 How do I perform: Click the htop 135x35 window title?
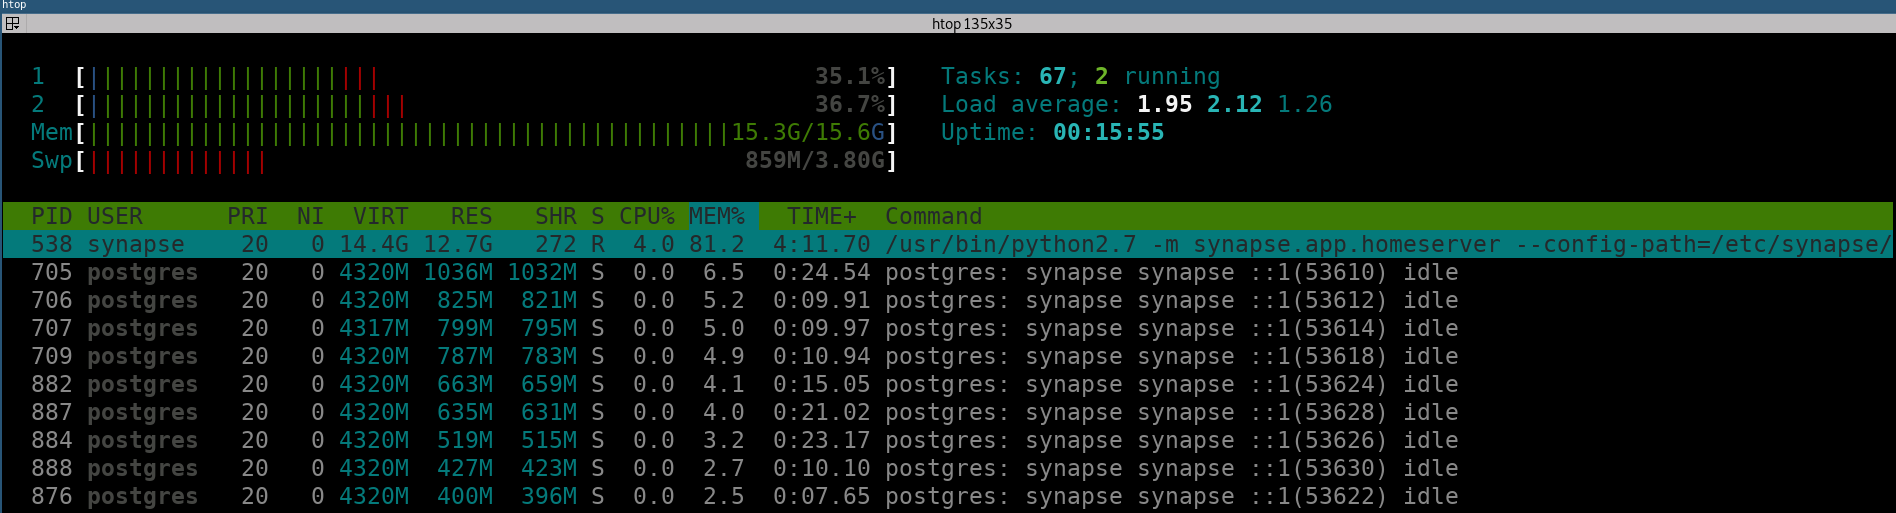click(x=971, y=23)
